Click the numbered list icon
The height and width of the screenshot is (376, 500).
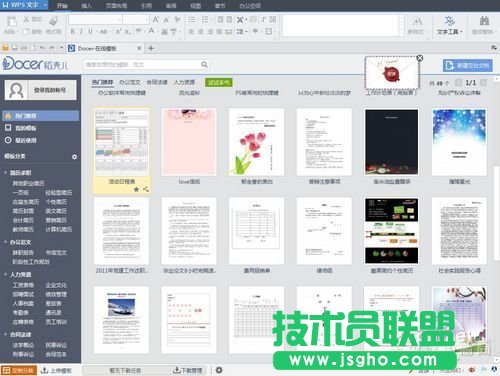click(205, 20)
